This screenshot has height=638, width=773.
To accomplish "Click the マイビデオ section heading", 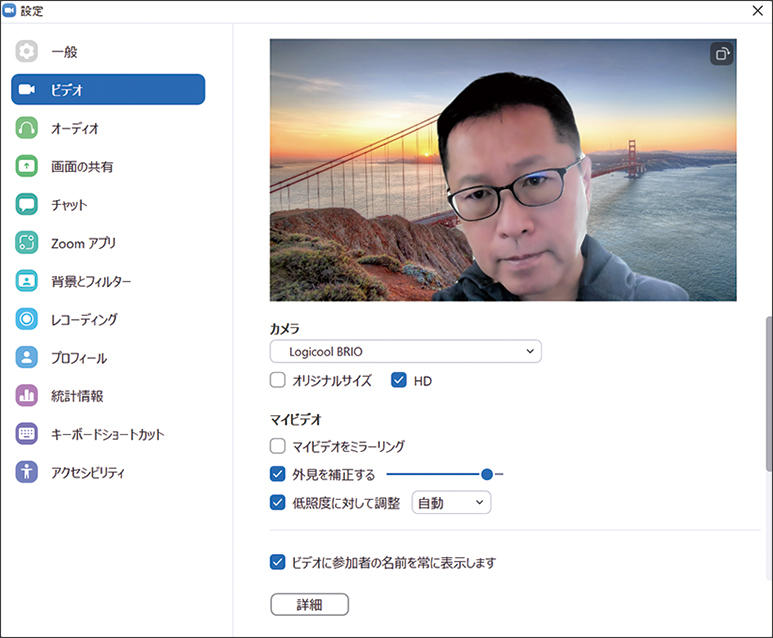I will pos(296,420).
